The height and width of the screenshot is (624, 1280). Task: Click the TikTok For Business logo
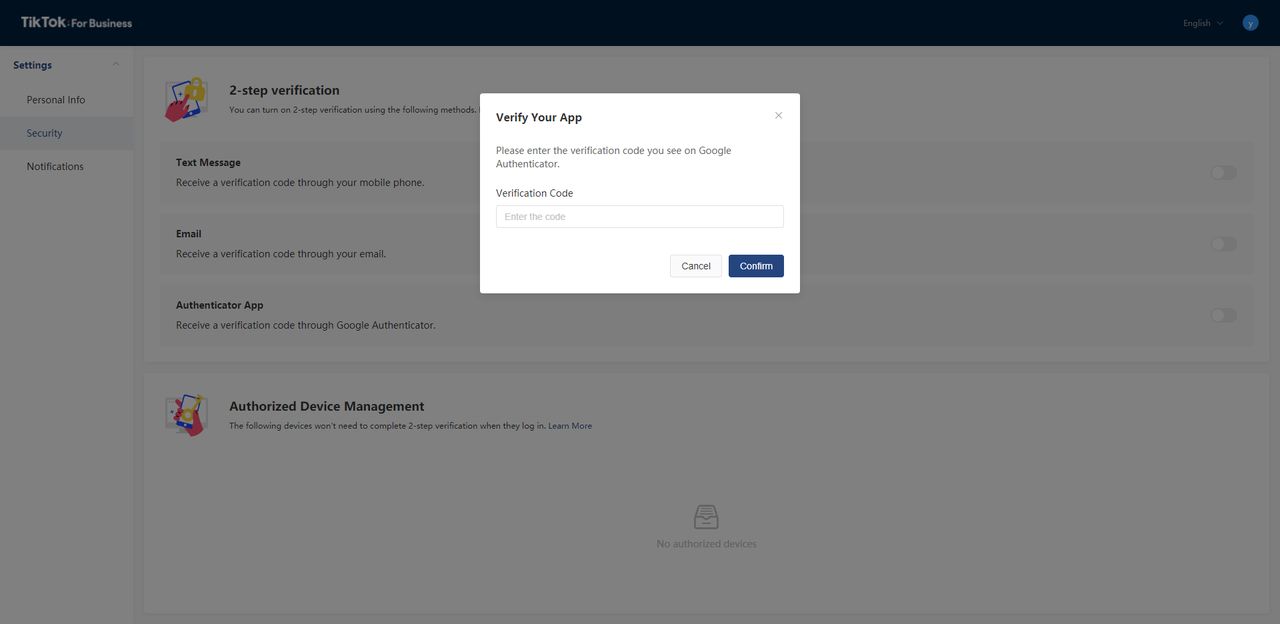click(76, 22)
